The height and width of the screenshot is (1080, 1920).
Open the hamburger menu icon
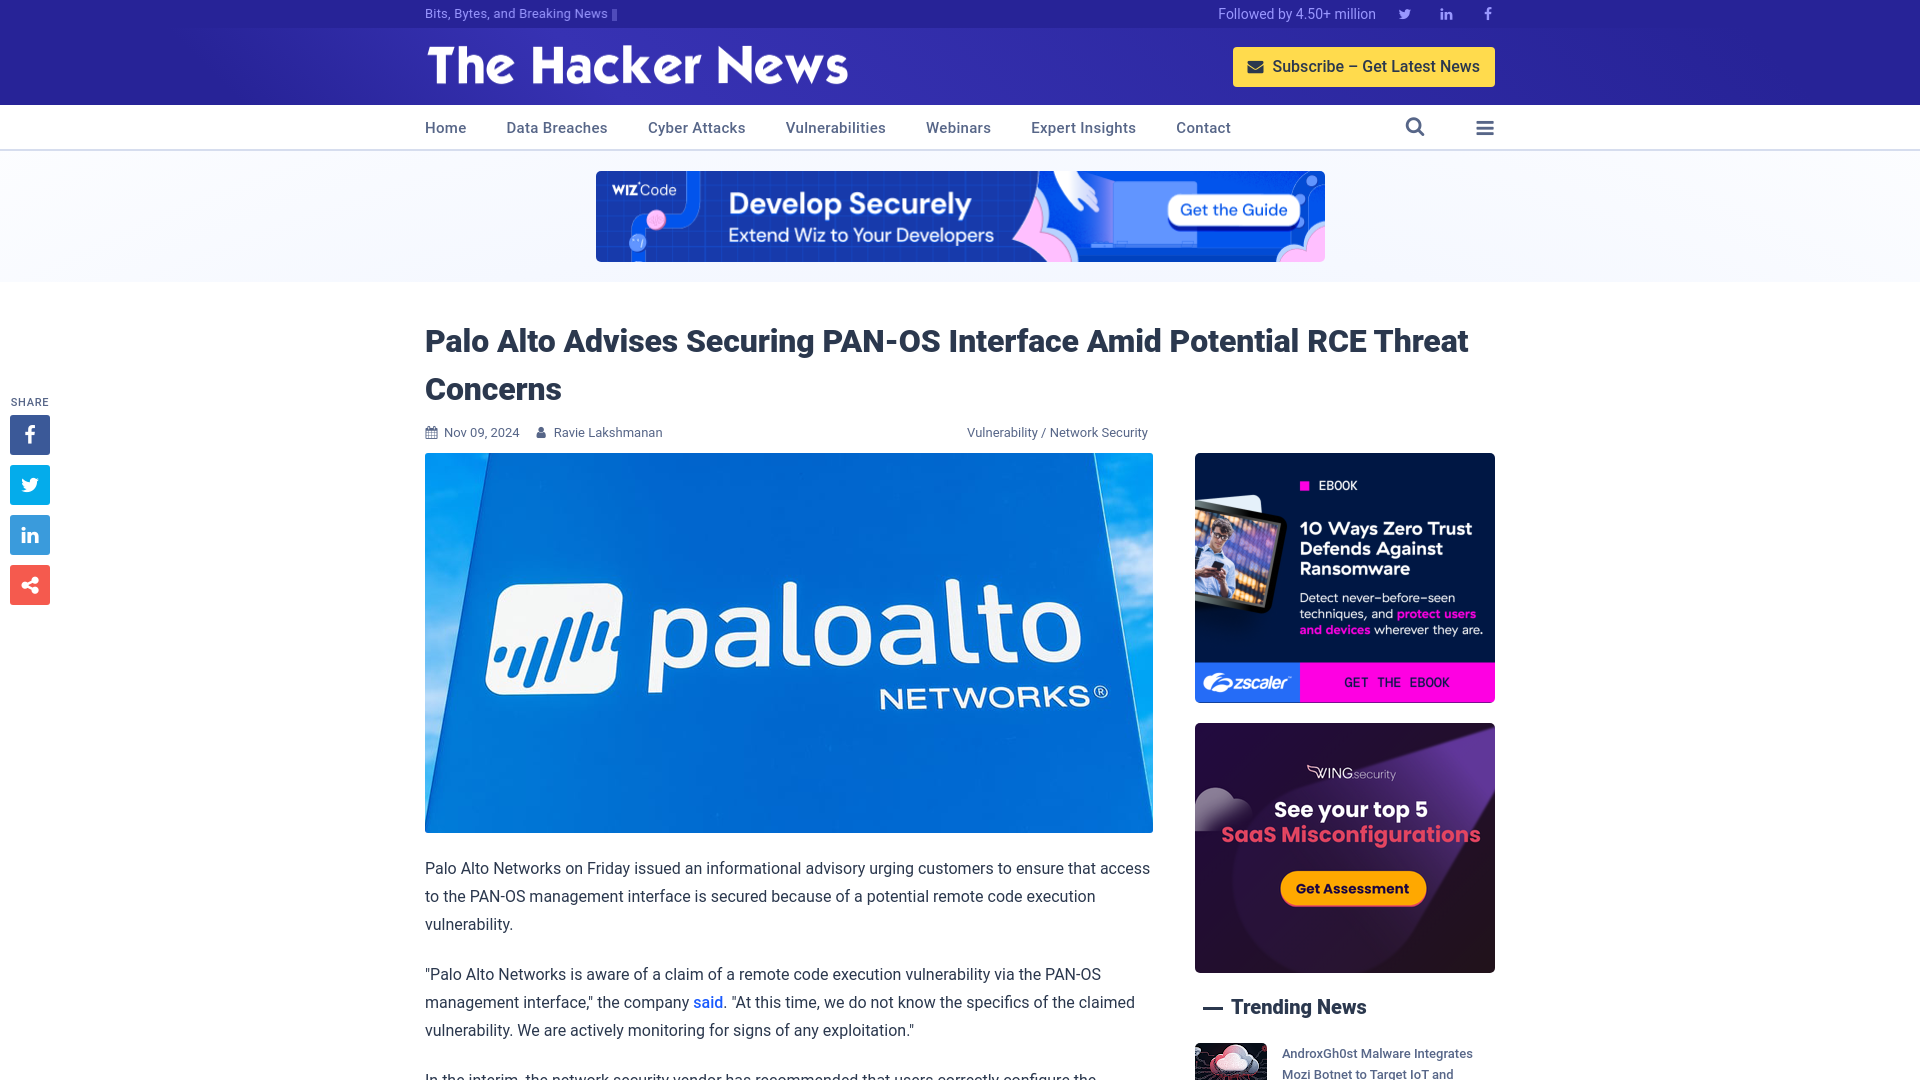coord(1485,128)
